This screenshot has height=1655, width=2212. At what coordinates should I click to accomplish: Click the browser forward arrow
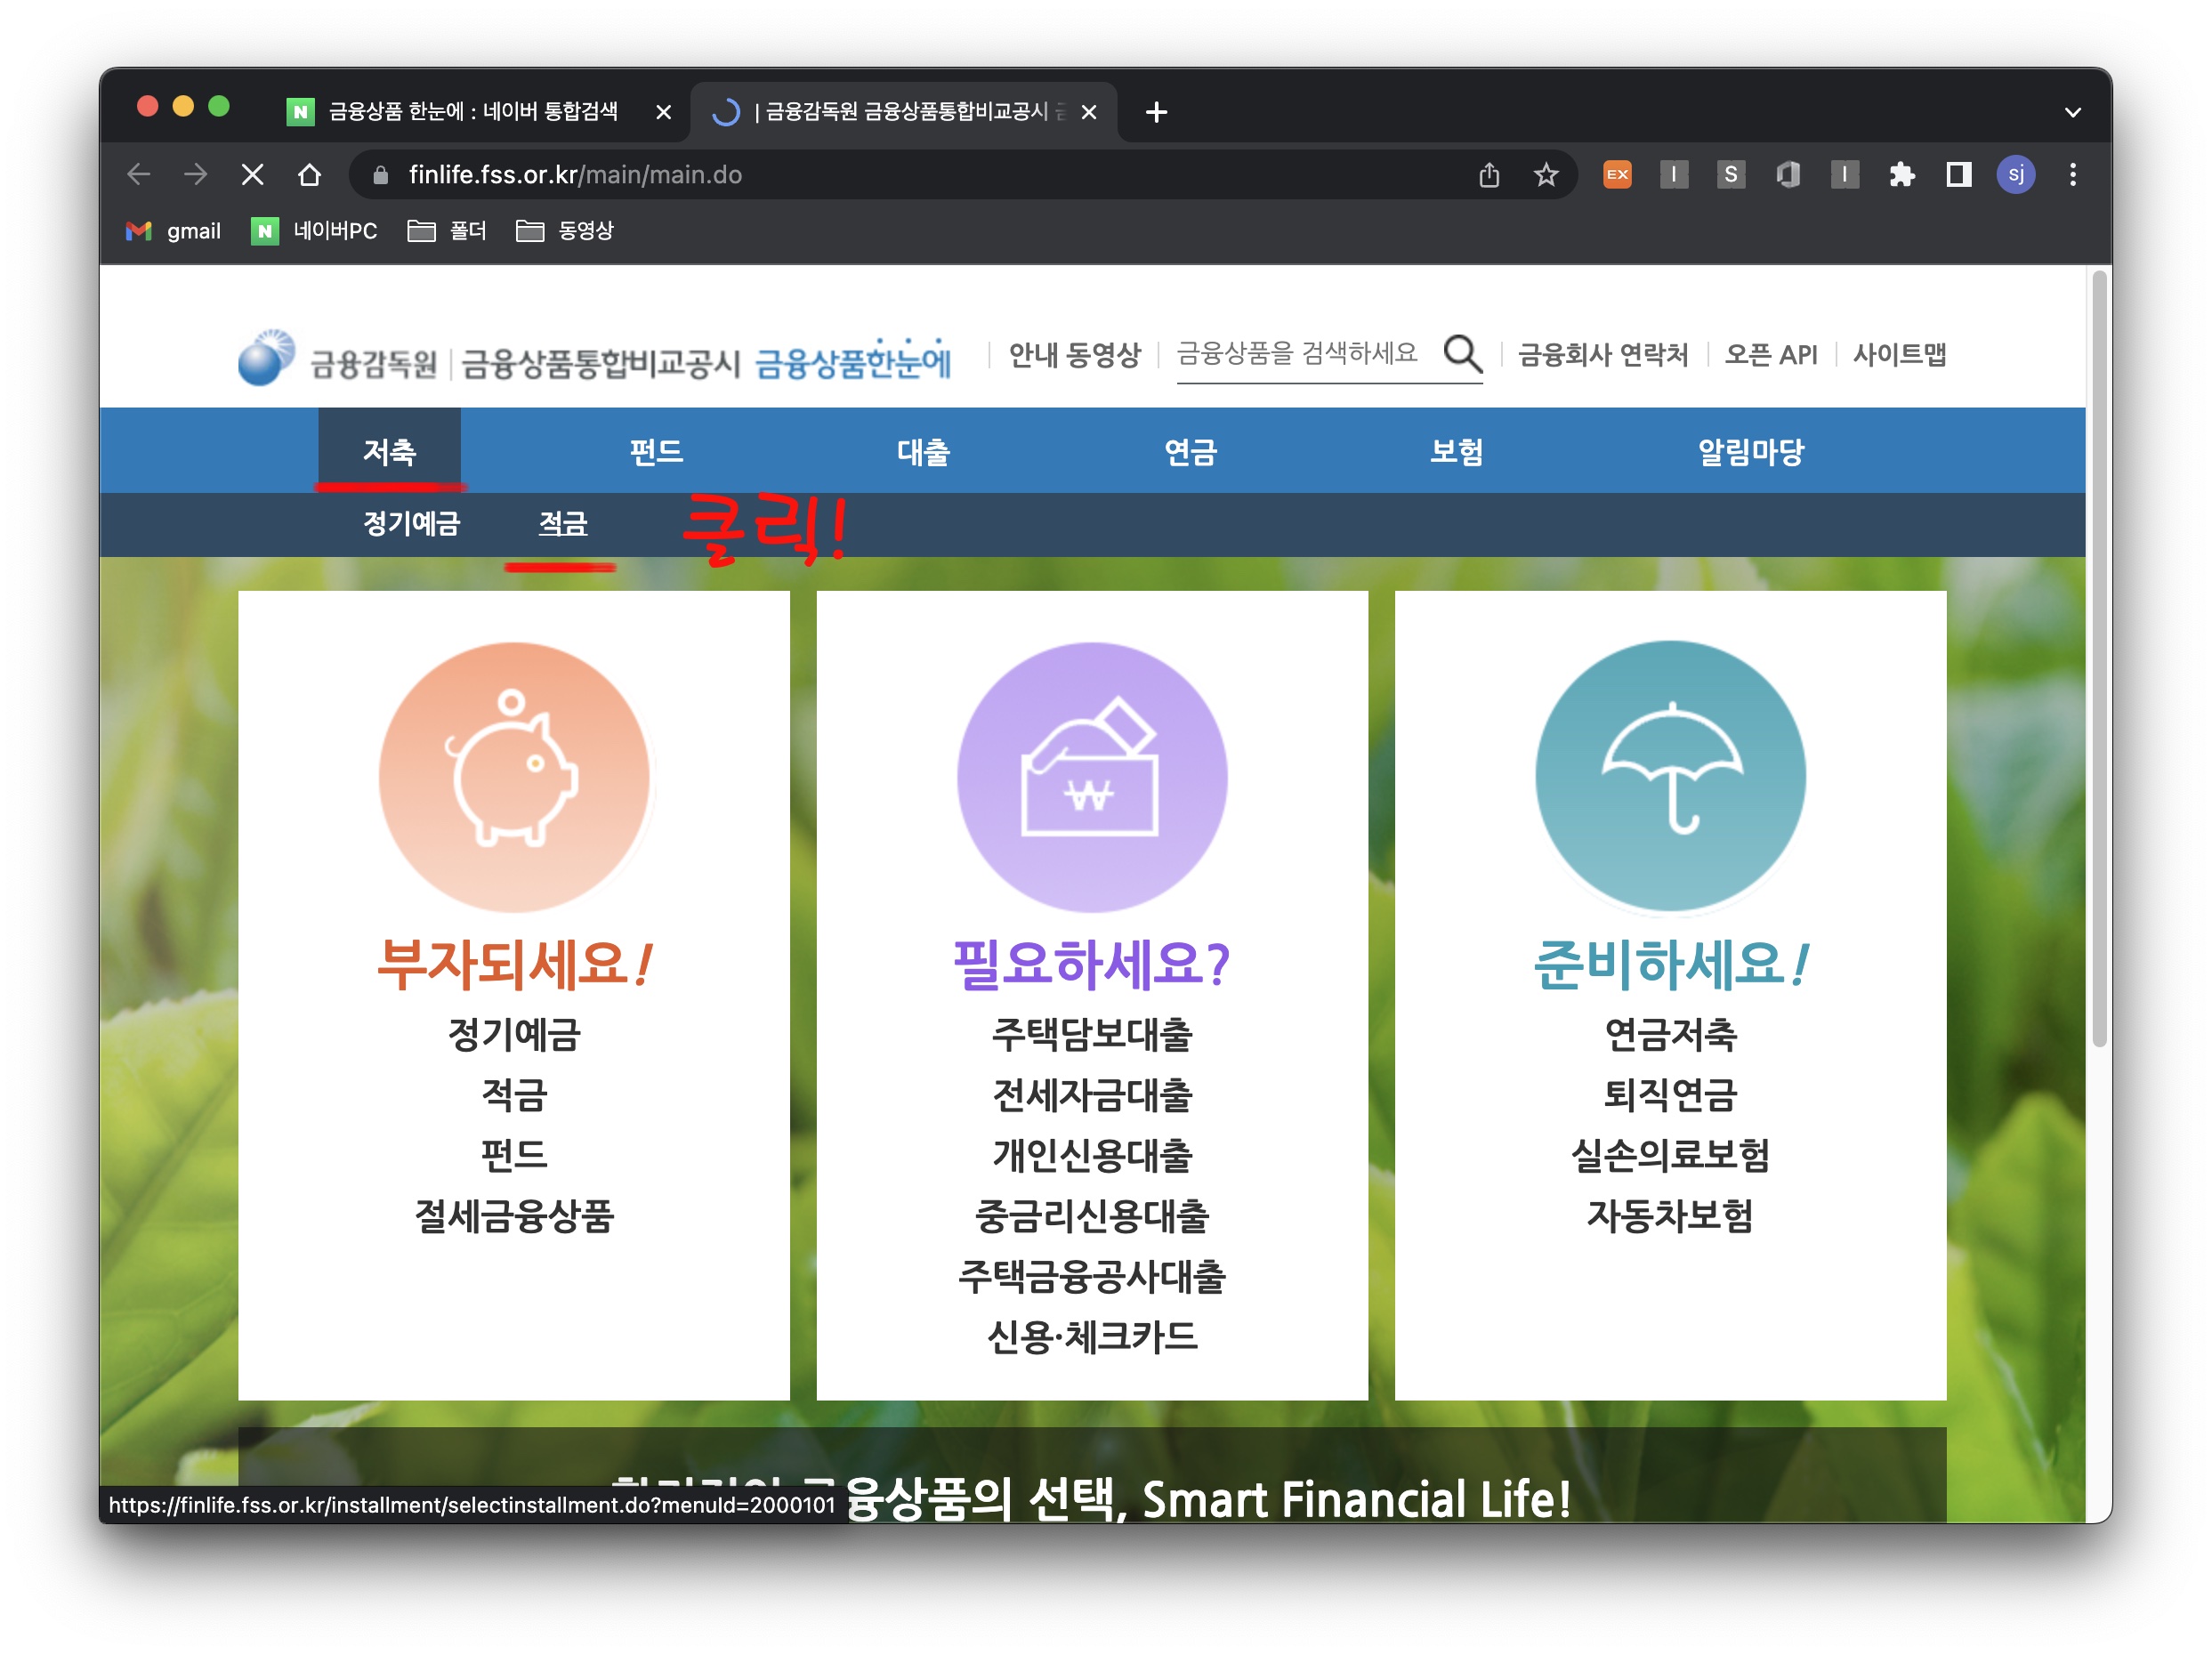click(x=196, y=175)
